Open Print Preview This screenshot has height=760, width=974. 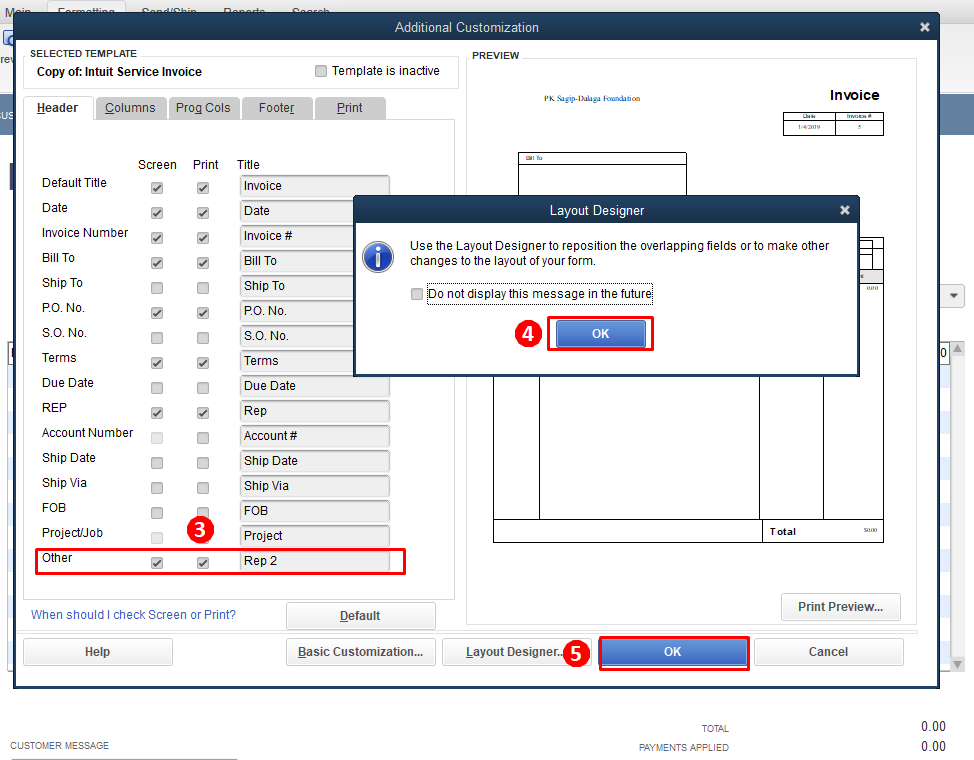coord(840,607)
